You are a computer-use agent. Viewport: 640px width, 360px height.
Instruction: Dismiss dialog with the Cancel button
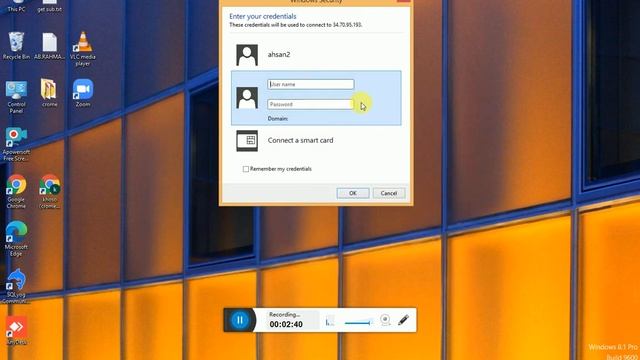389,193
